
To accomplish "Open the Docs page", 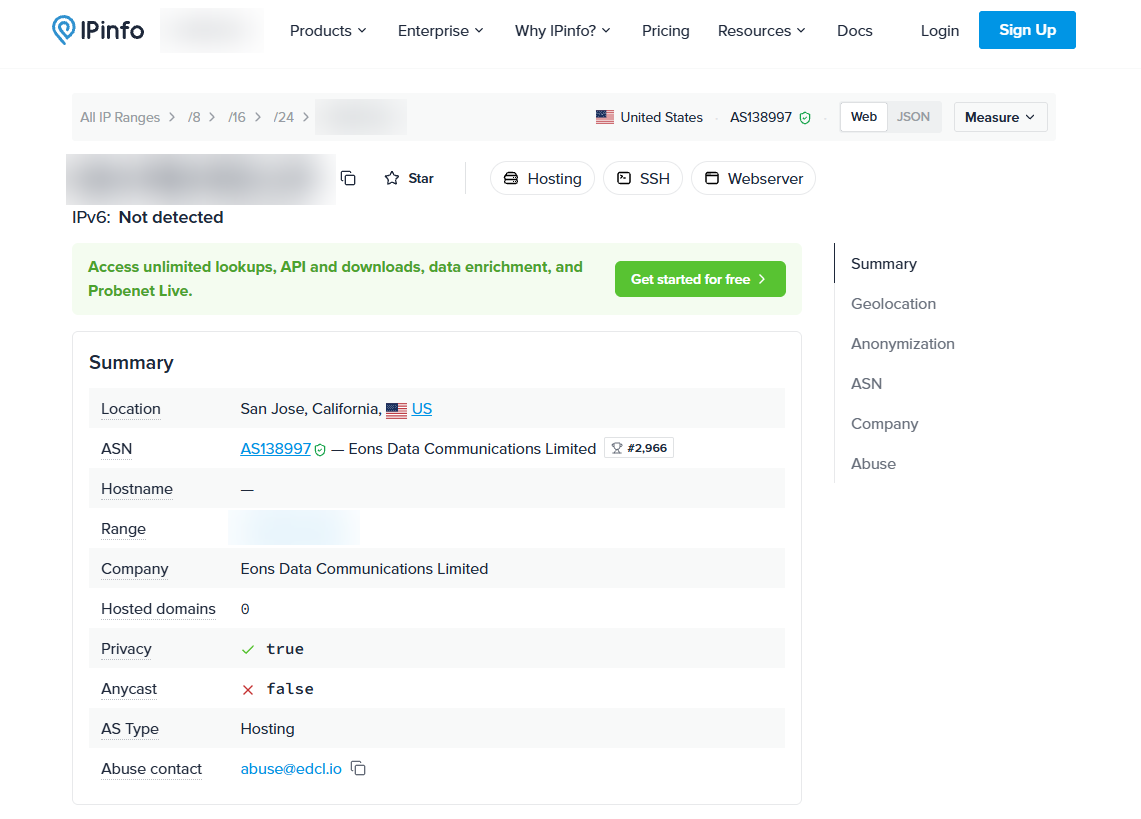I will [854, 31].
